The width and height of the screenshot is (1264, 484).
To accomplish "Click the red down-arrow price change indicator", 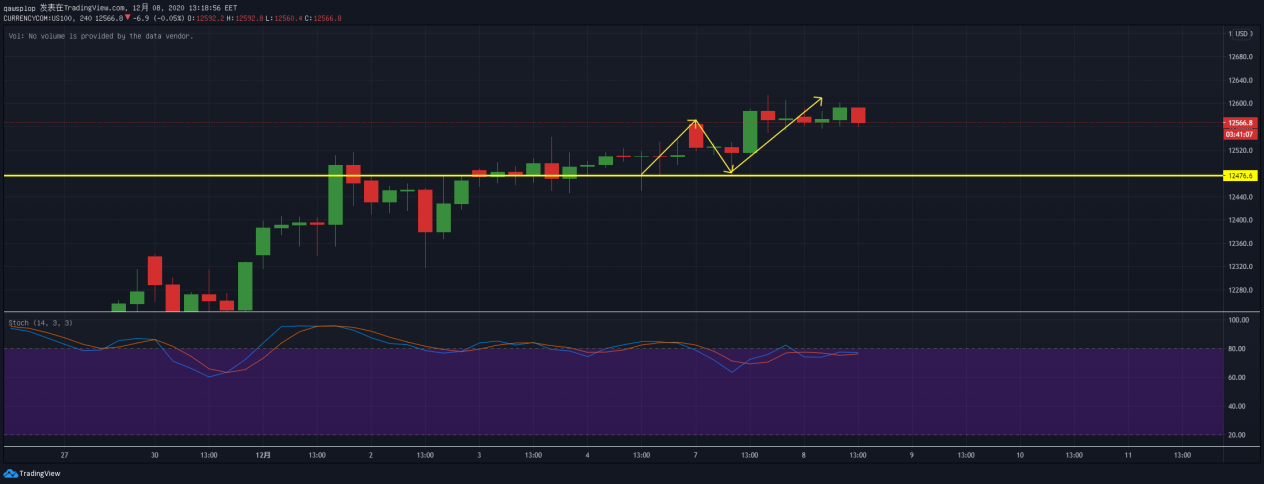I will (127, 18).
